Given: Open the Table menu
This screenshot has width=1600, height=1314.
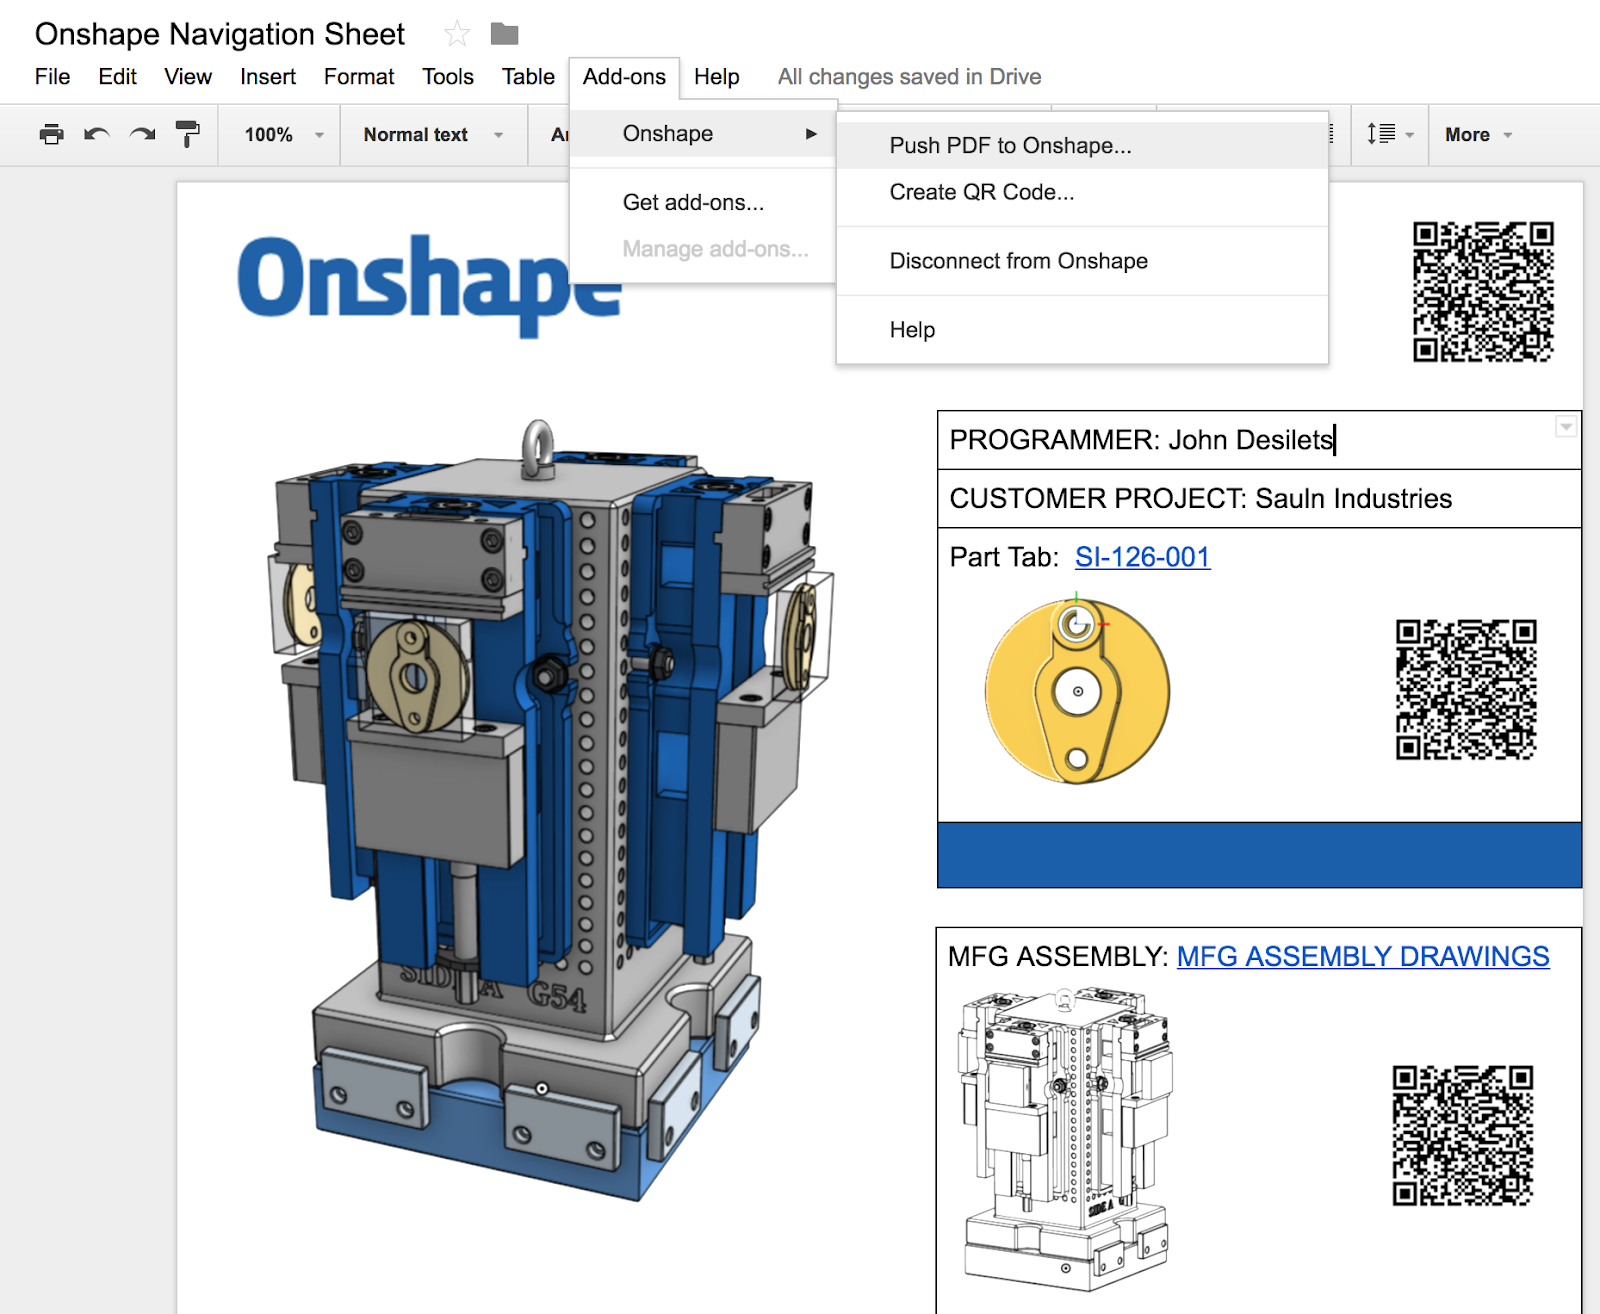Looking at the screenshot, I should 528,77.
